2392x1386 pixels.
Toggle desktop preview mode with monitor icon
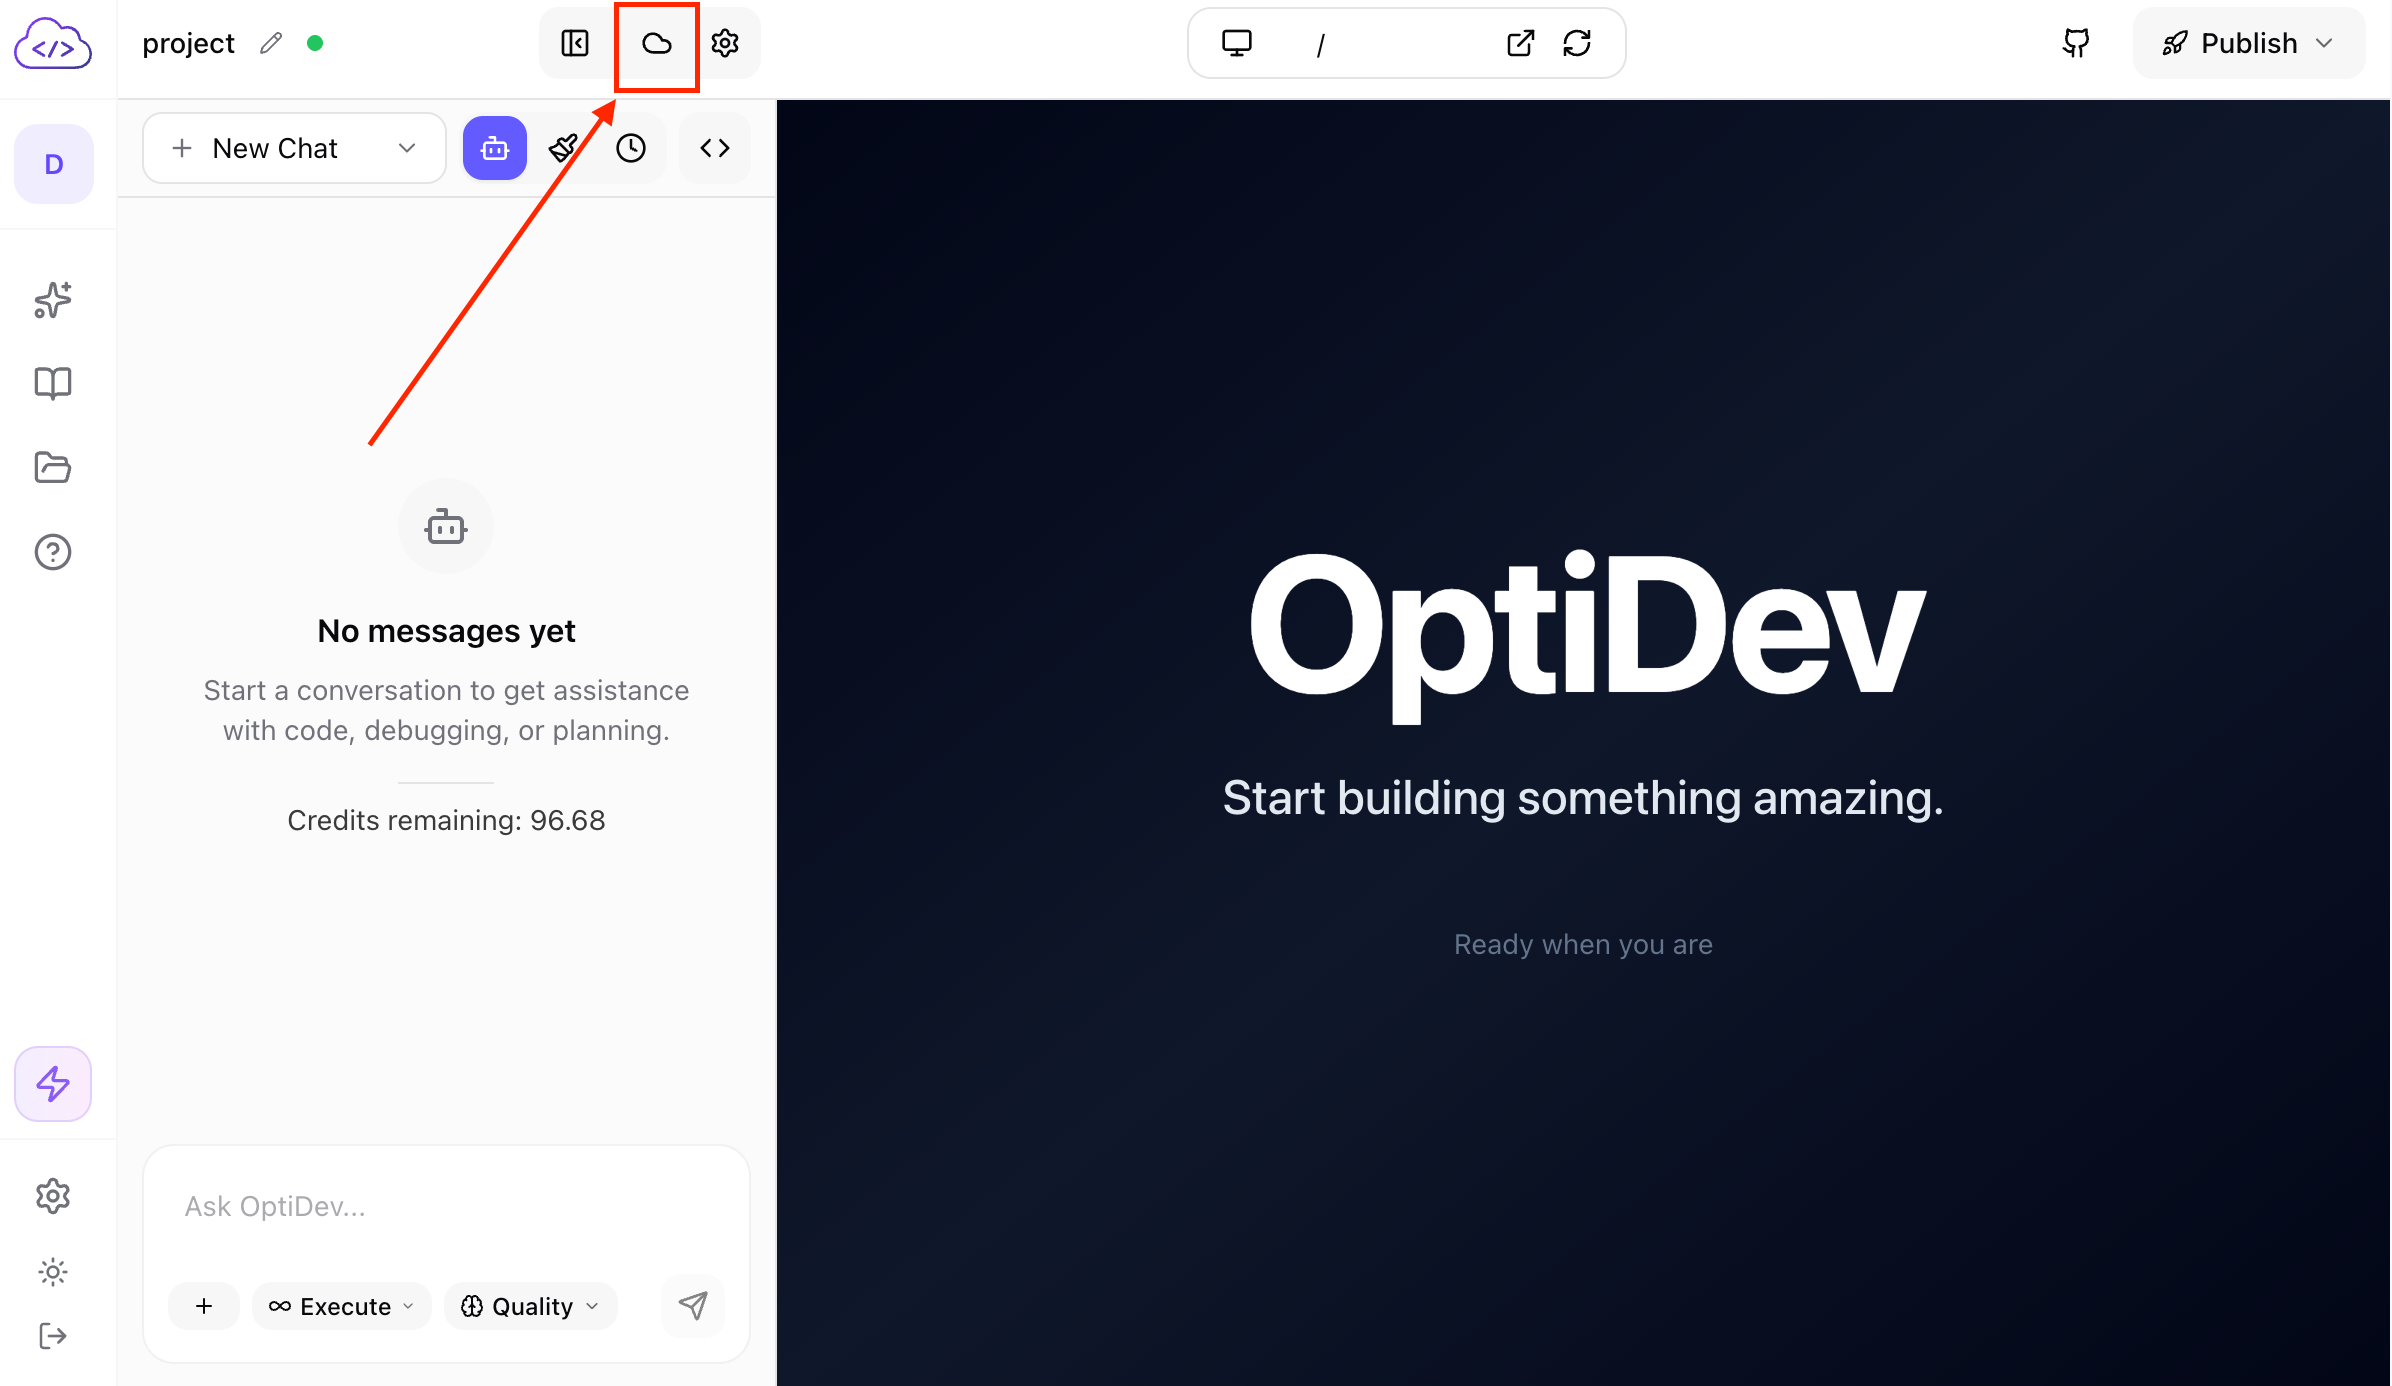click(1239, 43)
